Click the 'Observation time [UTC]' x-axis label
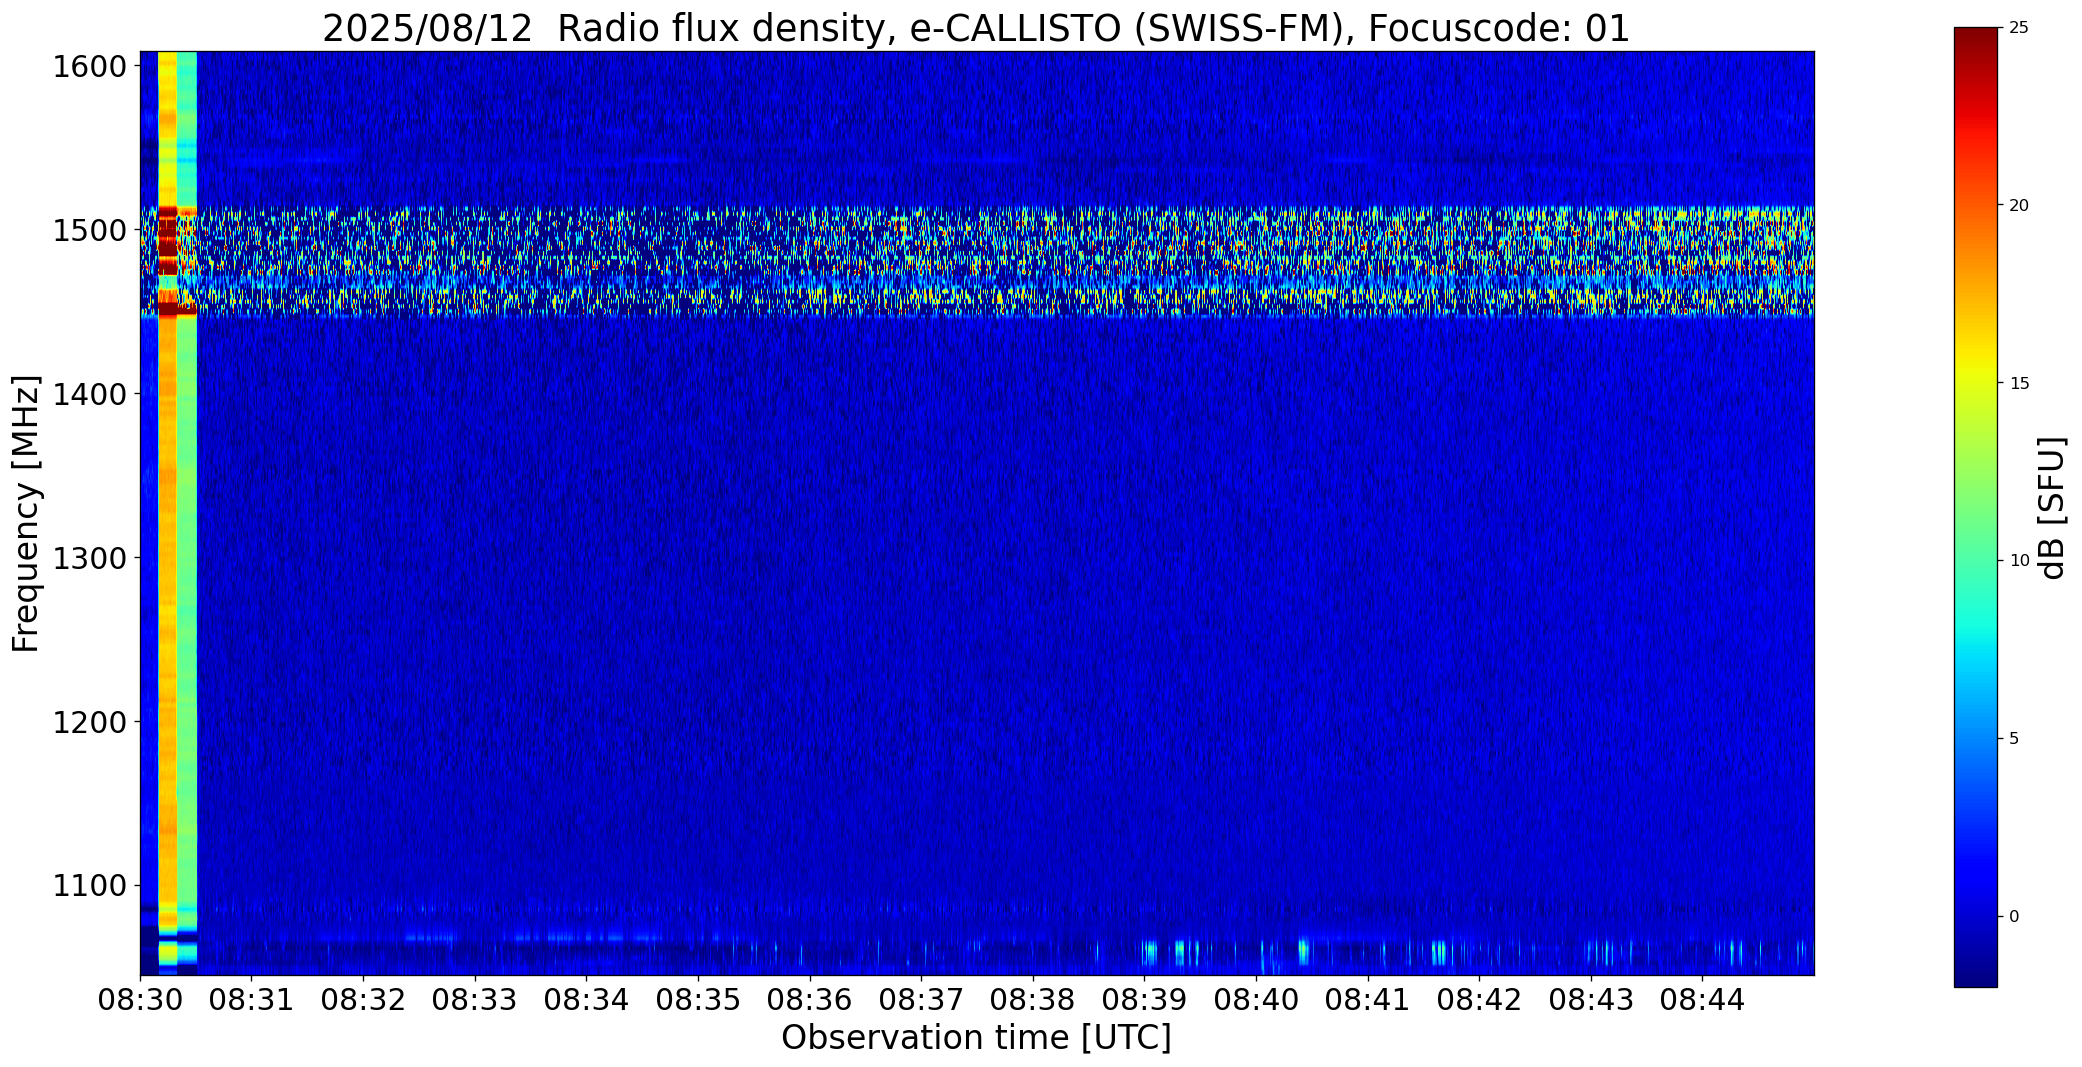This screenshot has height=1067, width=2082. tap(976, 1038)
